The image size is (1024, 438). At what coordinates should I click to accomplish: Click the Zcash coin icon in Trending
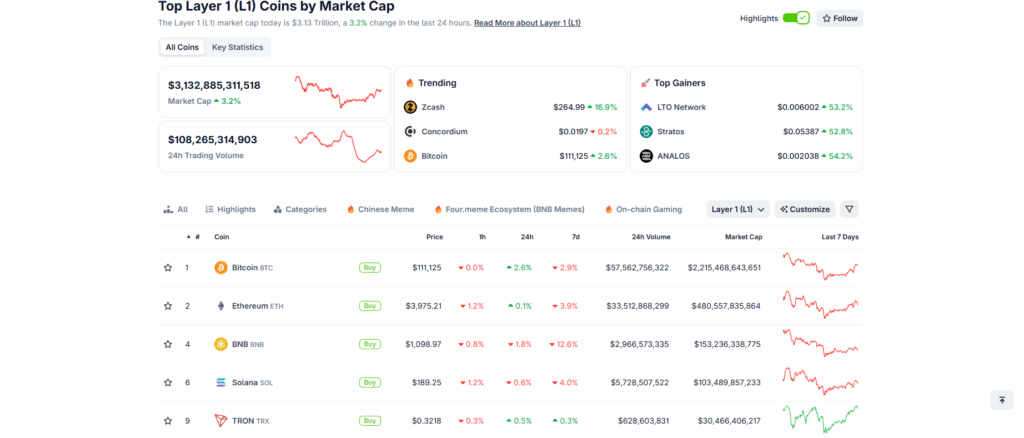(x=410, y=107)
